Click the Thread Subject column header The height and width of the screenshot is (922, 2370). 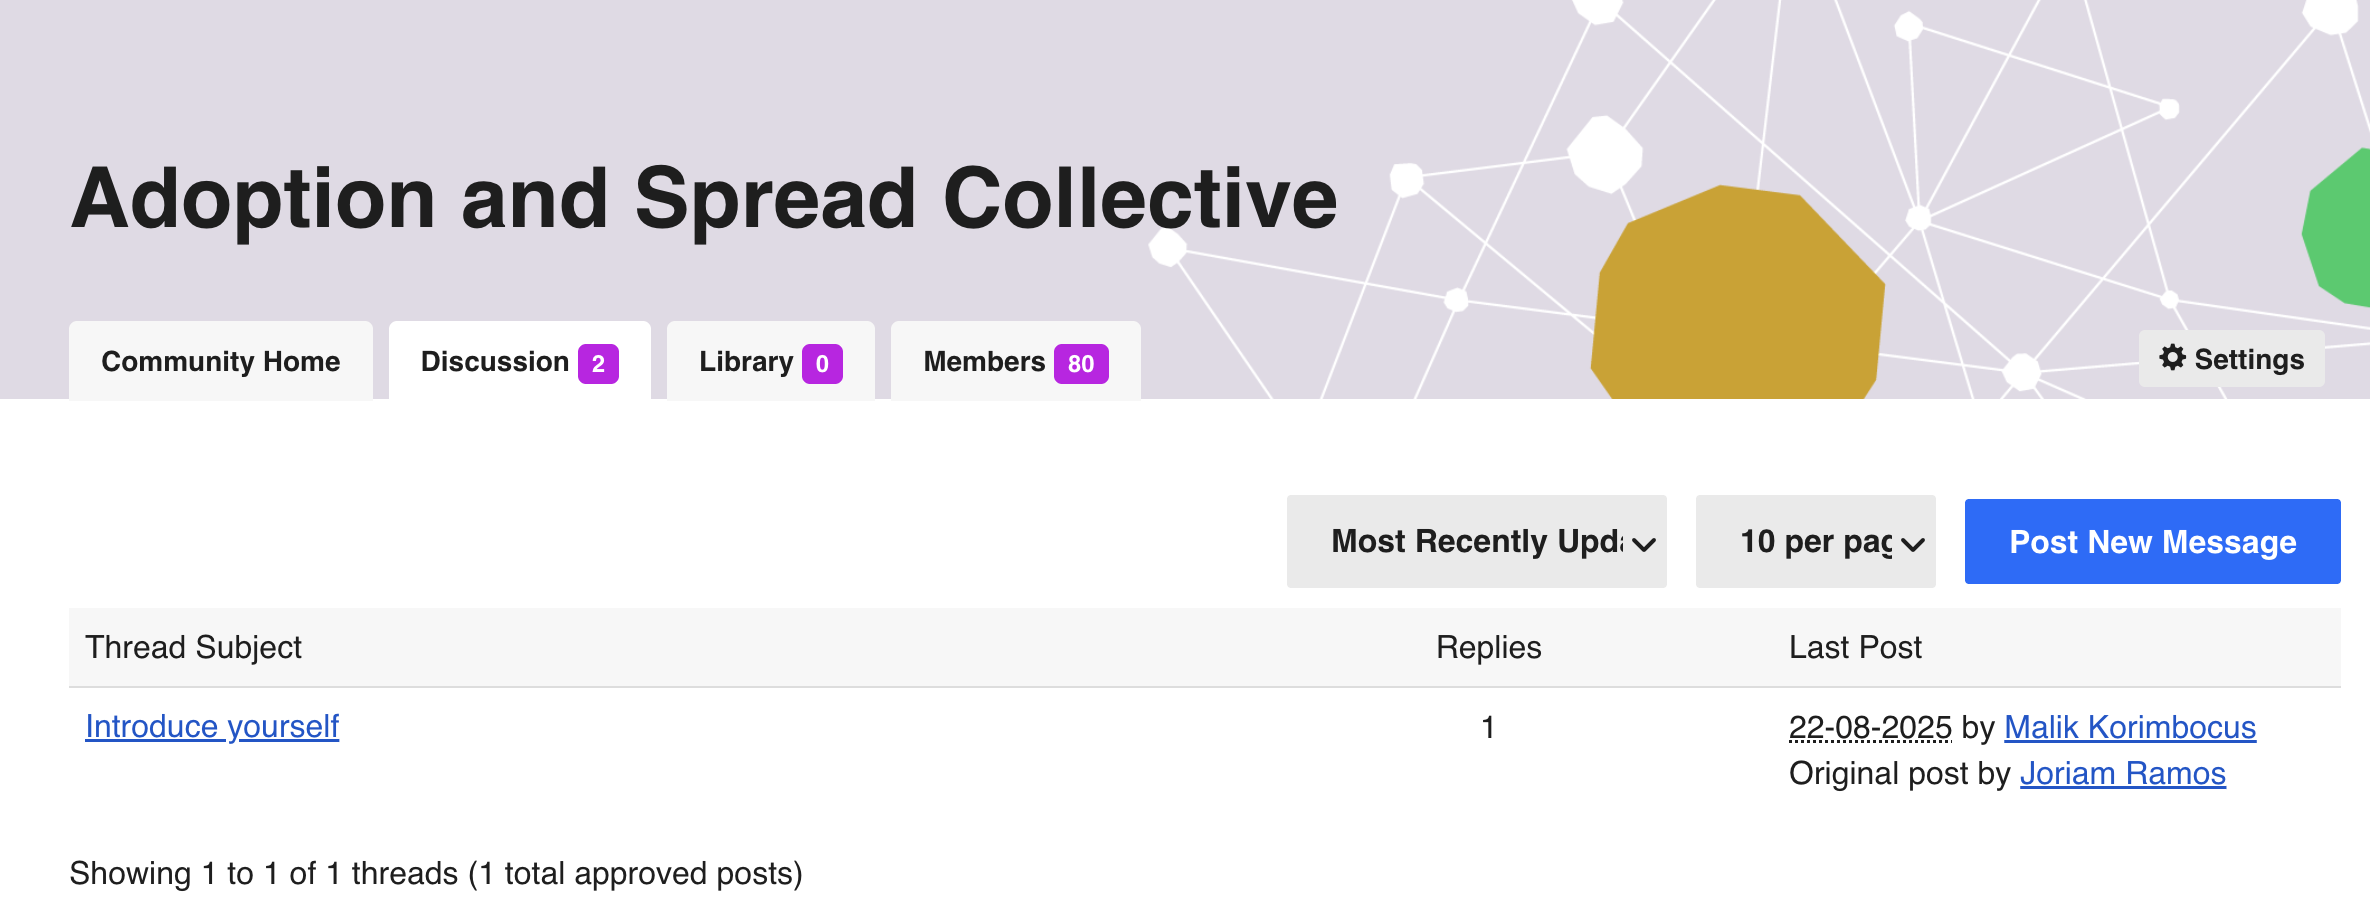click(x=194, y=648)
